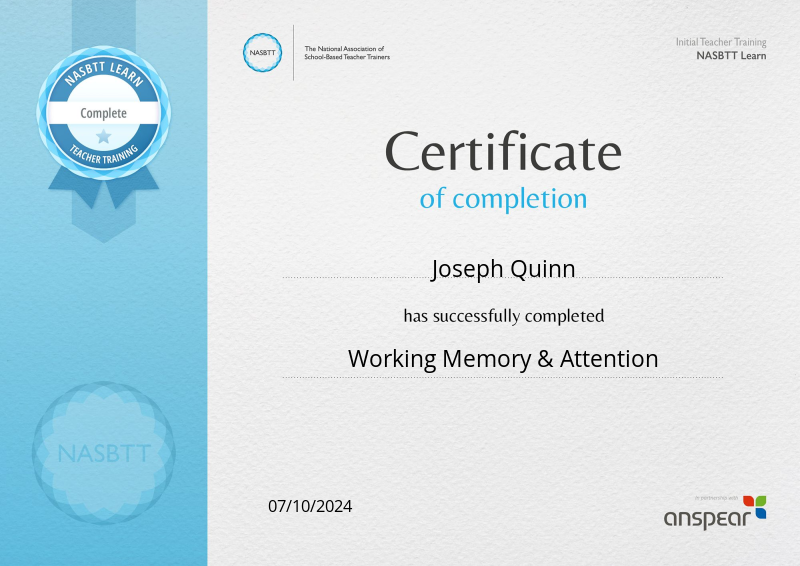
Task: Click the 'in partnership with' caption
Action: 717,497
